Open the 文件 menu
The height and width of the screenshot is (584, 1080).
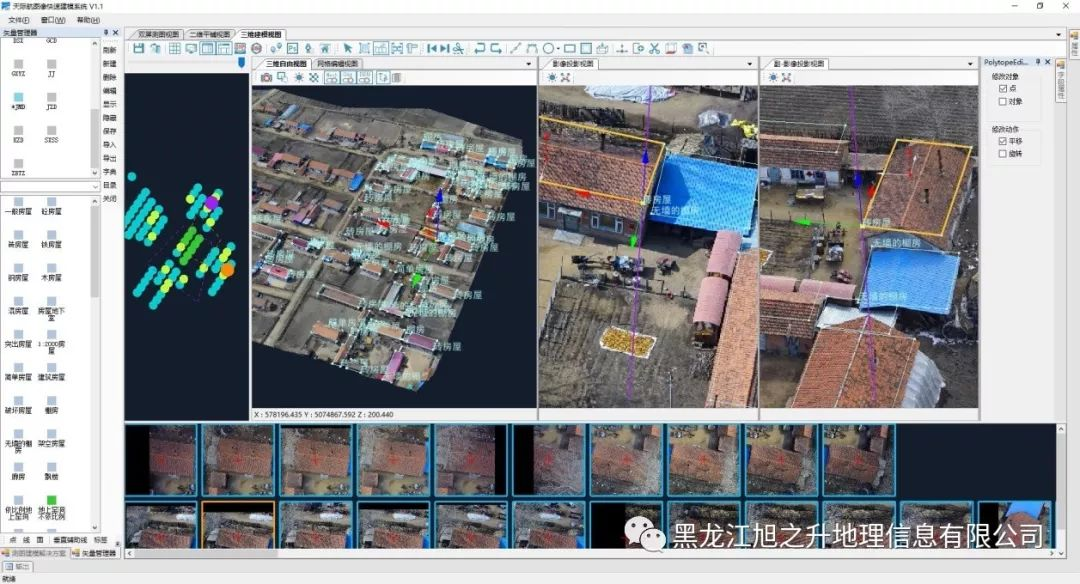coord(17,18)
